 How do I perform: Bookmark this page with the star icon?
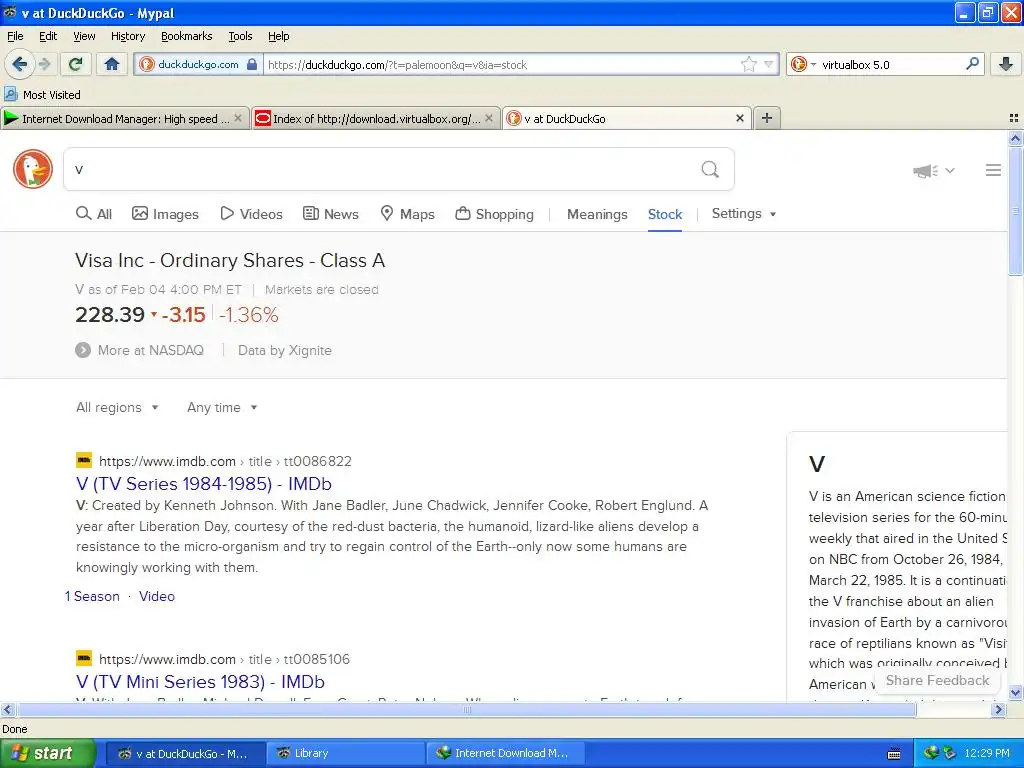[x=748, y=64]
